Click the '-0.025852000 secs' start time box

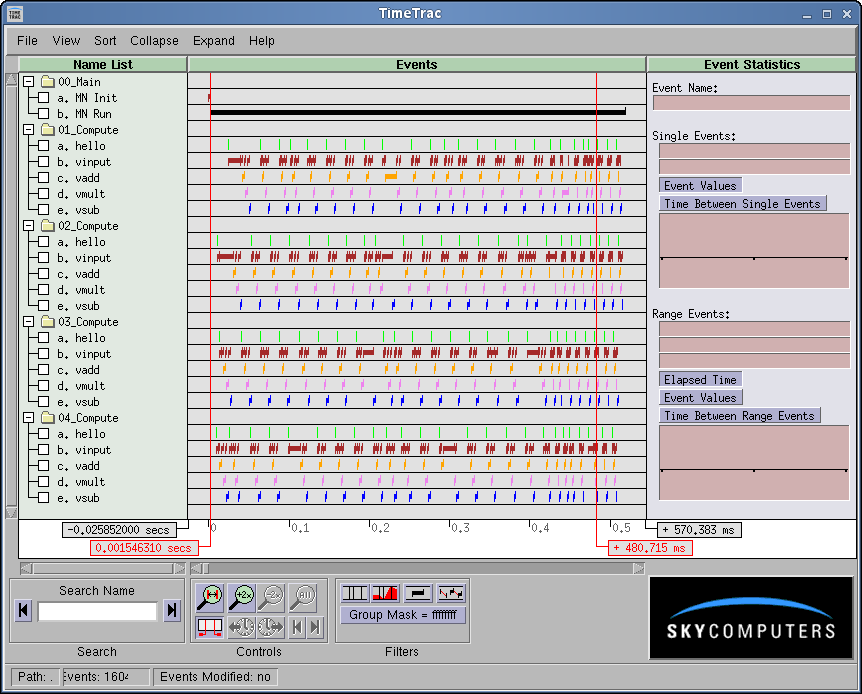point(119,530)
